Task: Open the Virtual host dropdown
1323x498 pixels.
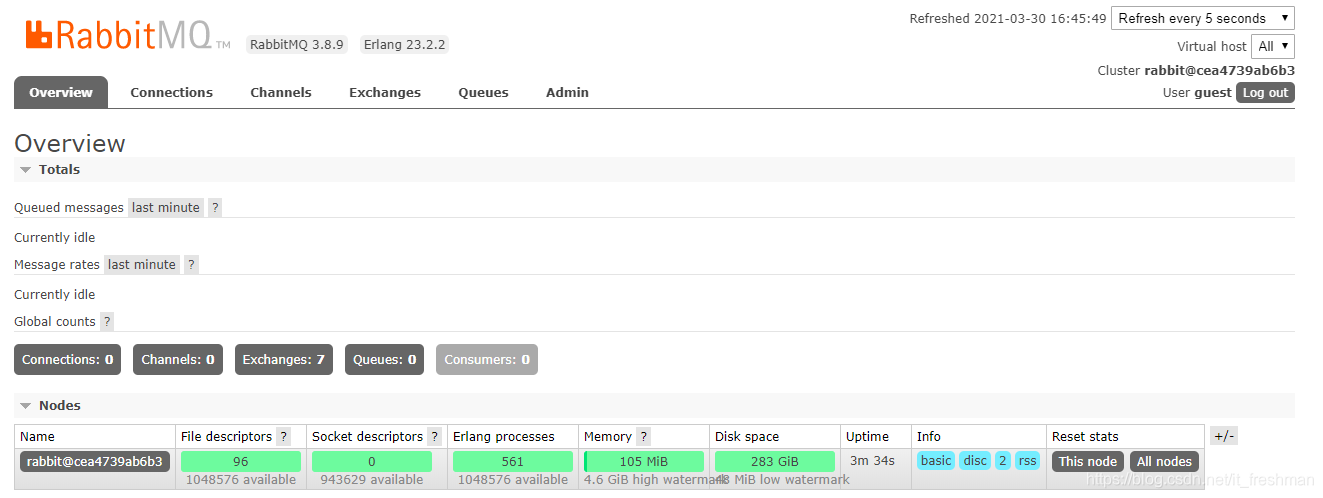Action: 1273,46
